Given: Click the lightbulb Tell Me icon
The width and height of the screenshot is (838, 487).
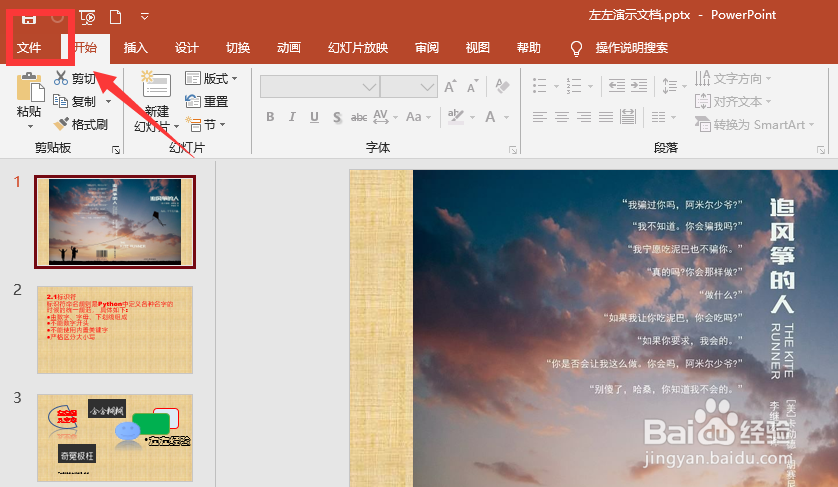Looking at the screenshot, I should point(576,49).
